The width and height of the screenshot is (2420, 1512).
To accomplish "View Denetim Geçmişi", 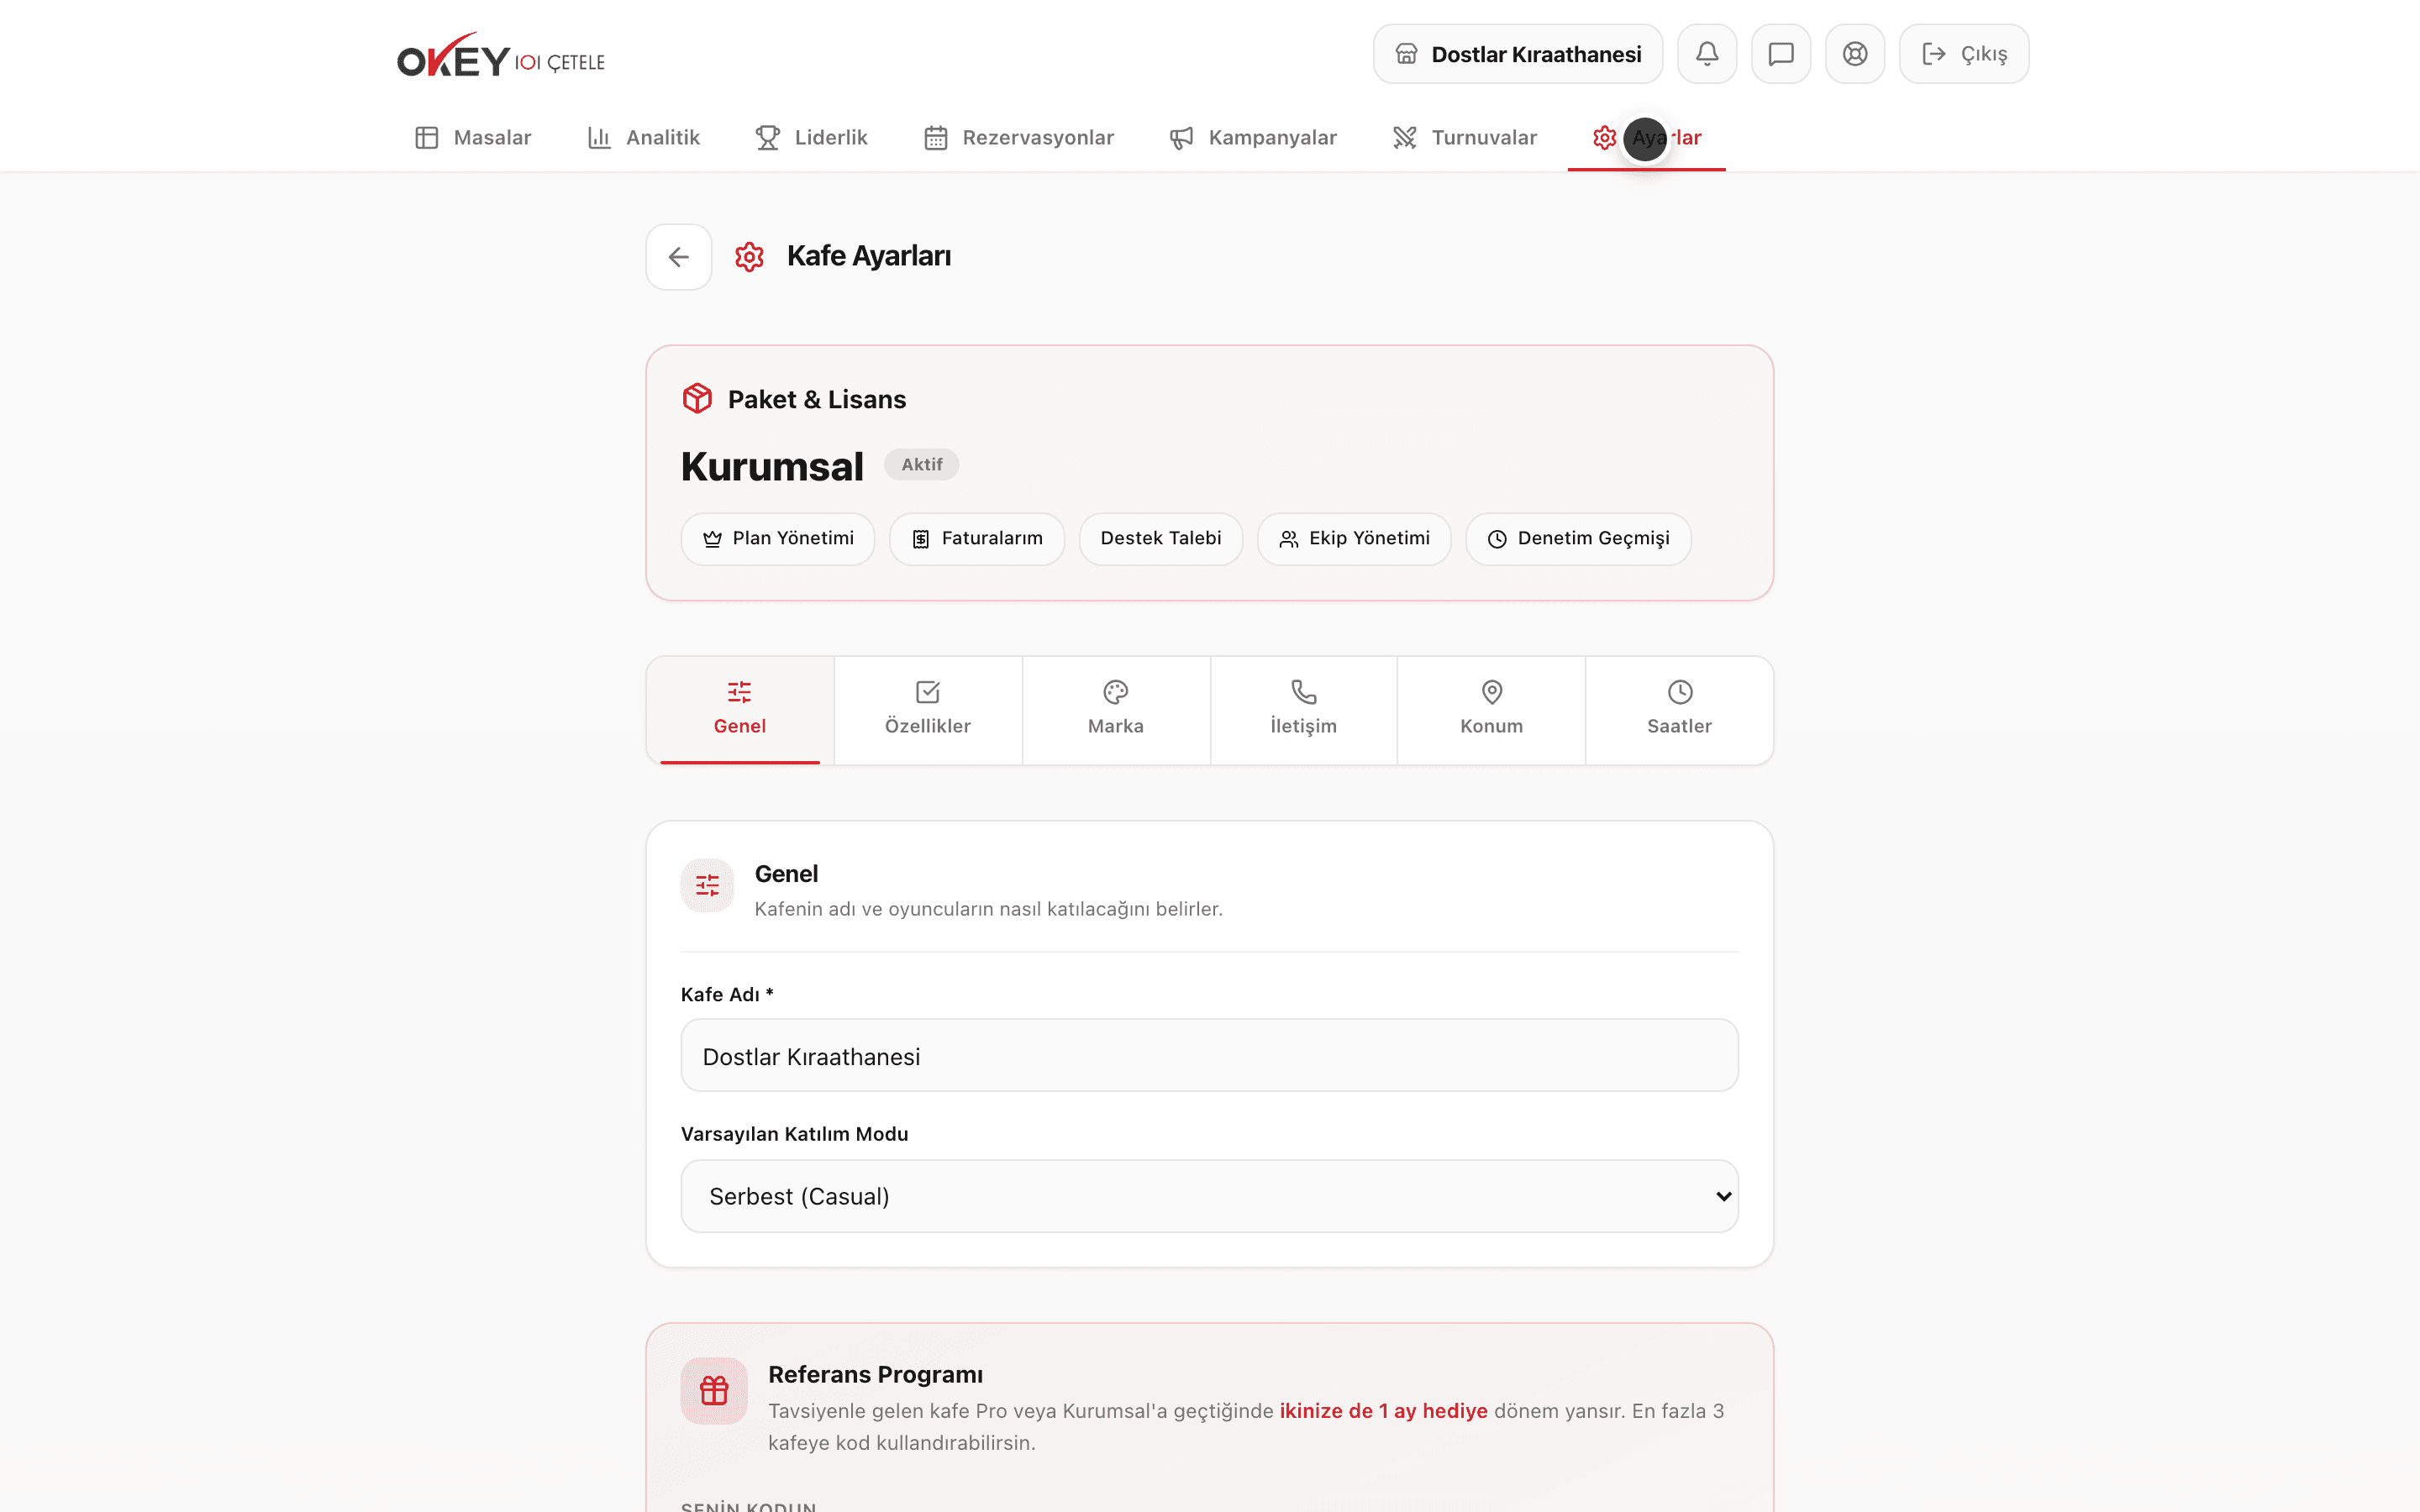I will [x=1578, y=539].
